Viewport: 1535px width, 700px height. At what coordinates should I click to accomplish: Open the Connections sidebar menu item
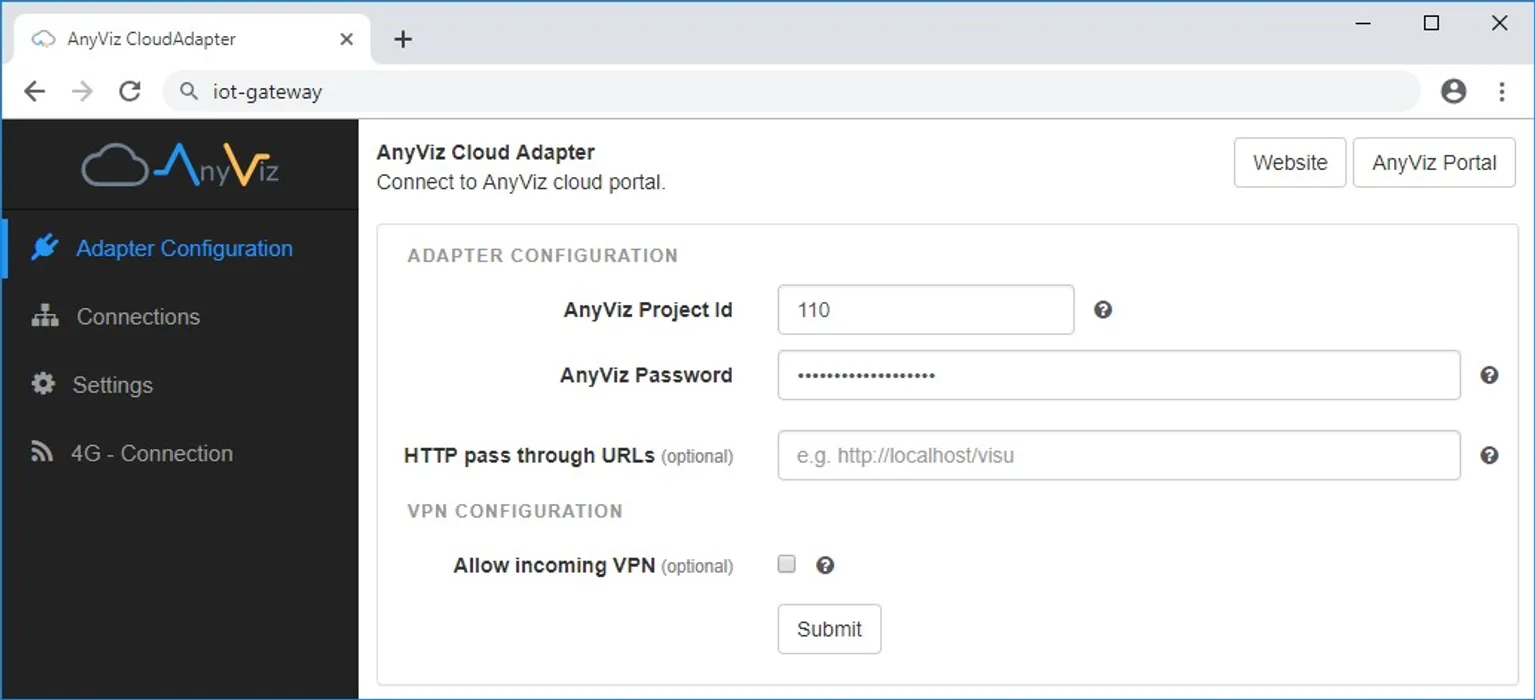point(138,317)
